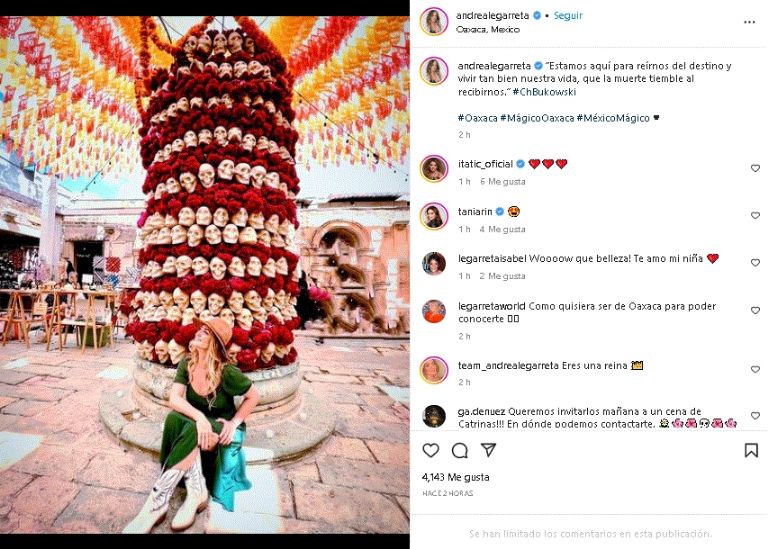This screenshot has height=549, width=768.
Task: Open comment bubble icon below the comments
Action: 460,451
